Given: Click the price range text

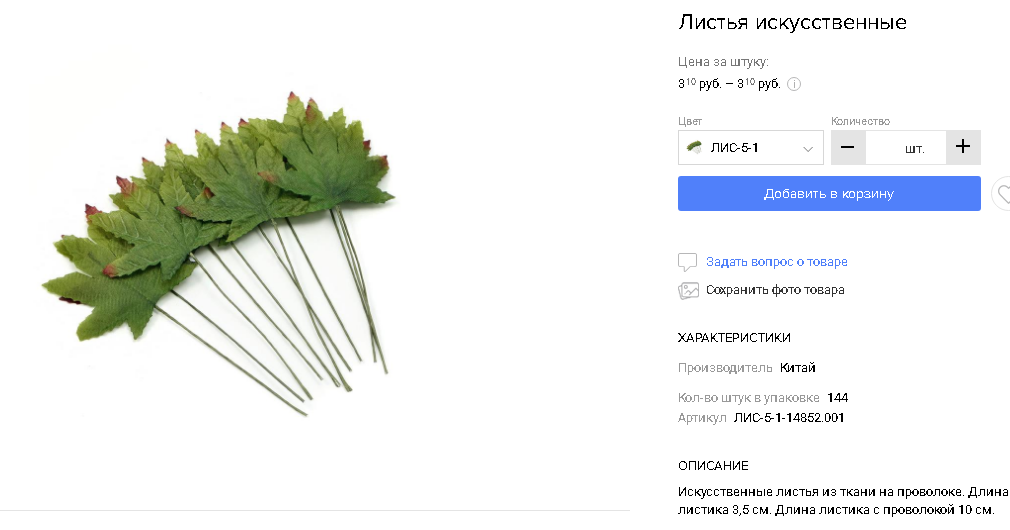Looking at the screenshot, I should pyautogui.click(x=729, y=84).
